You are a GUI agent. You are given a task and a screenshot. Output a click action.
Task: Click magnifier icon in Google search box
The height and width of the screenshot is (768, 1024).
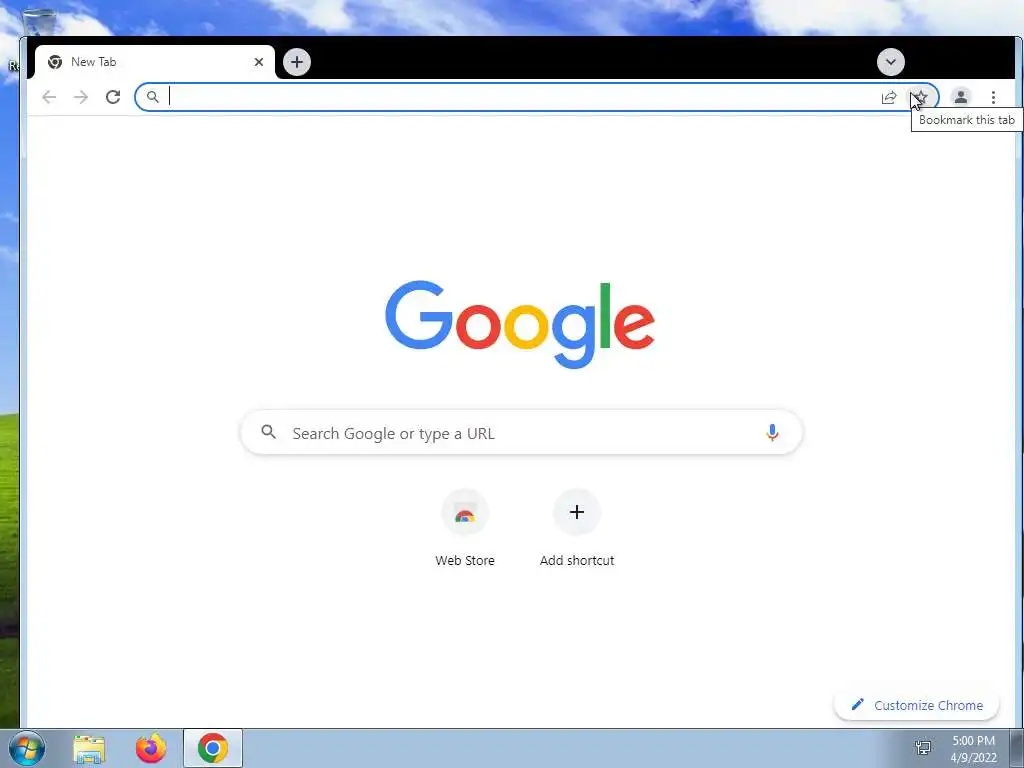[x=268, y=432]
